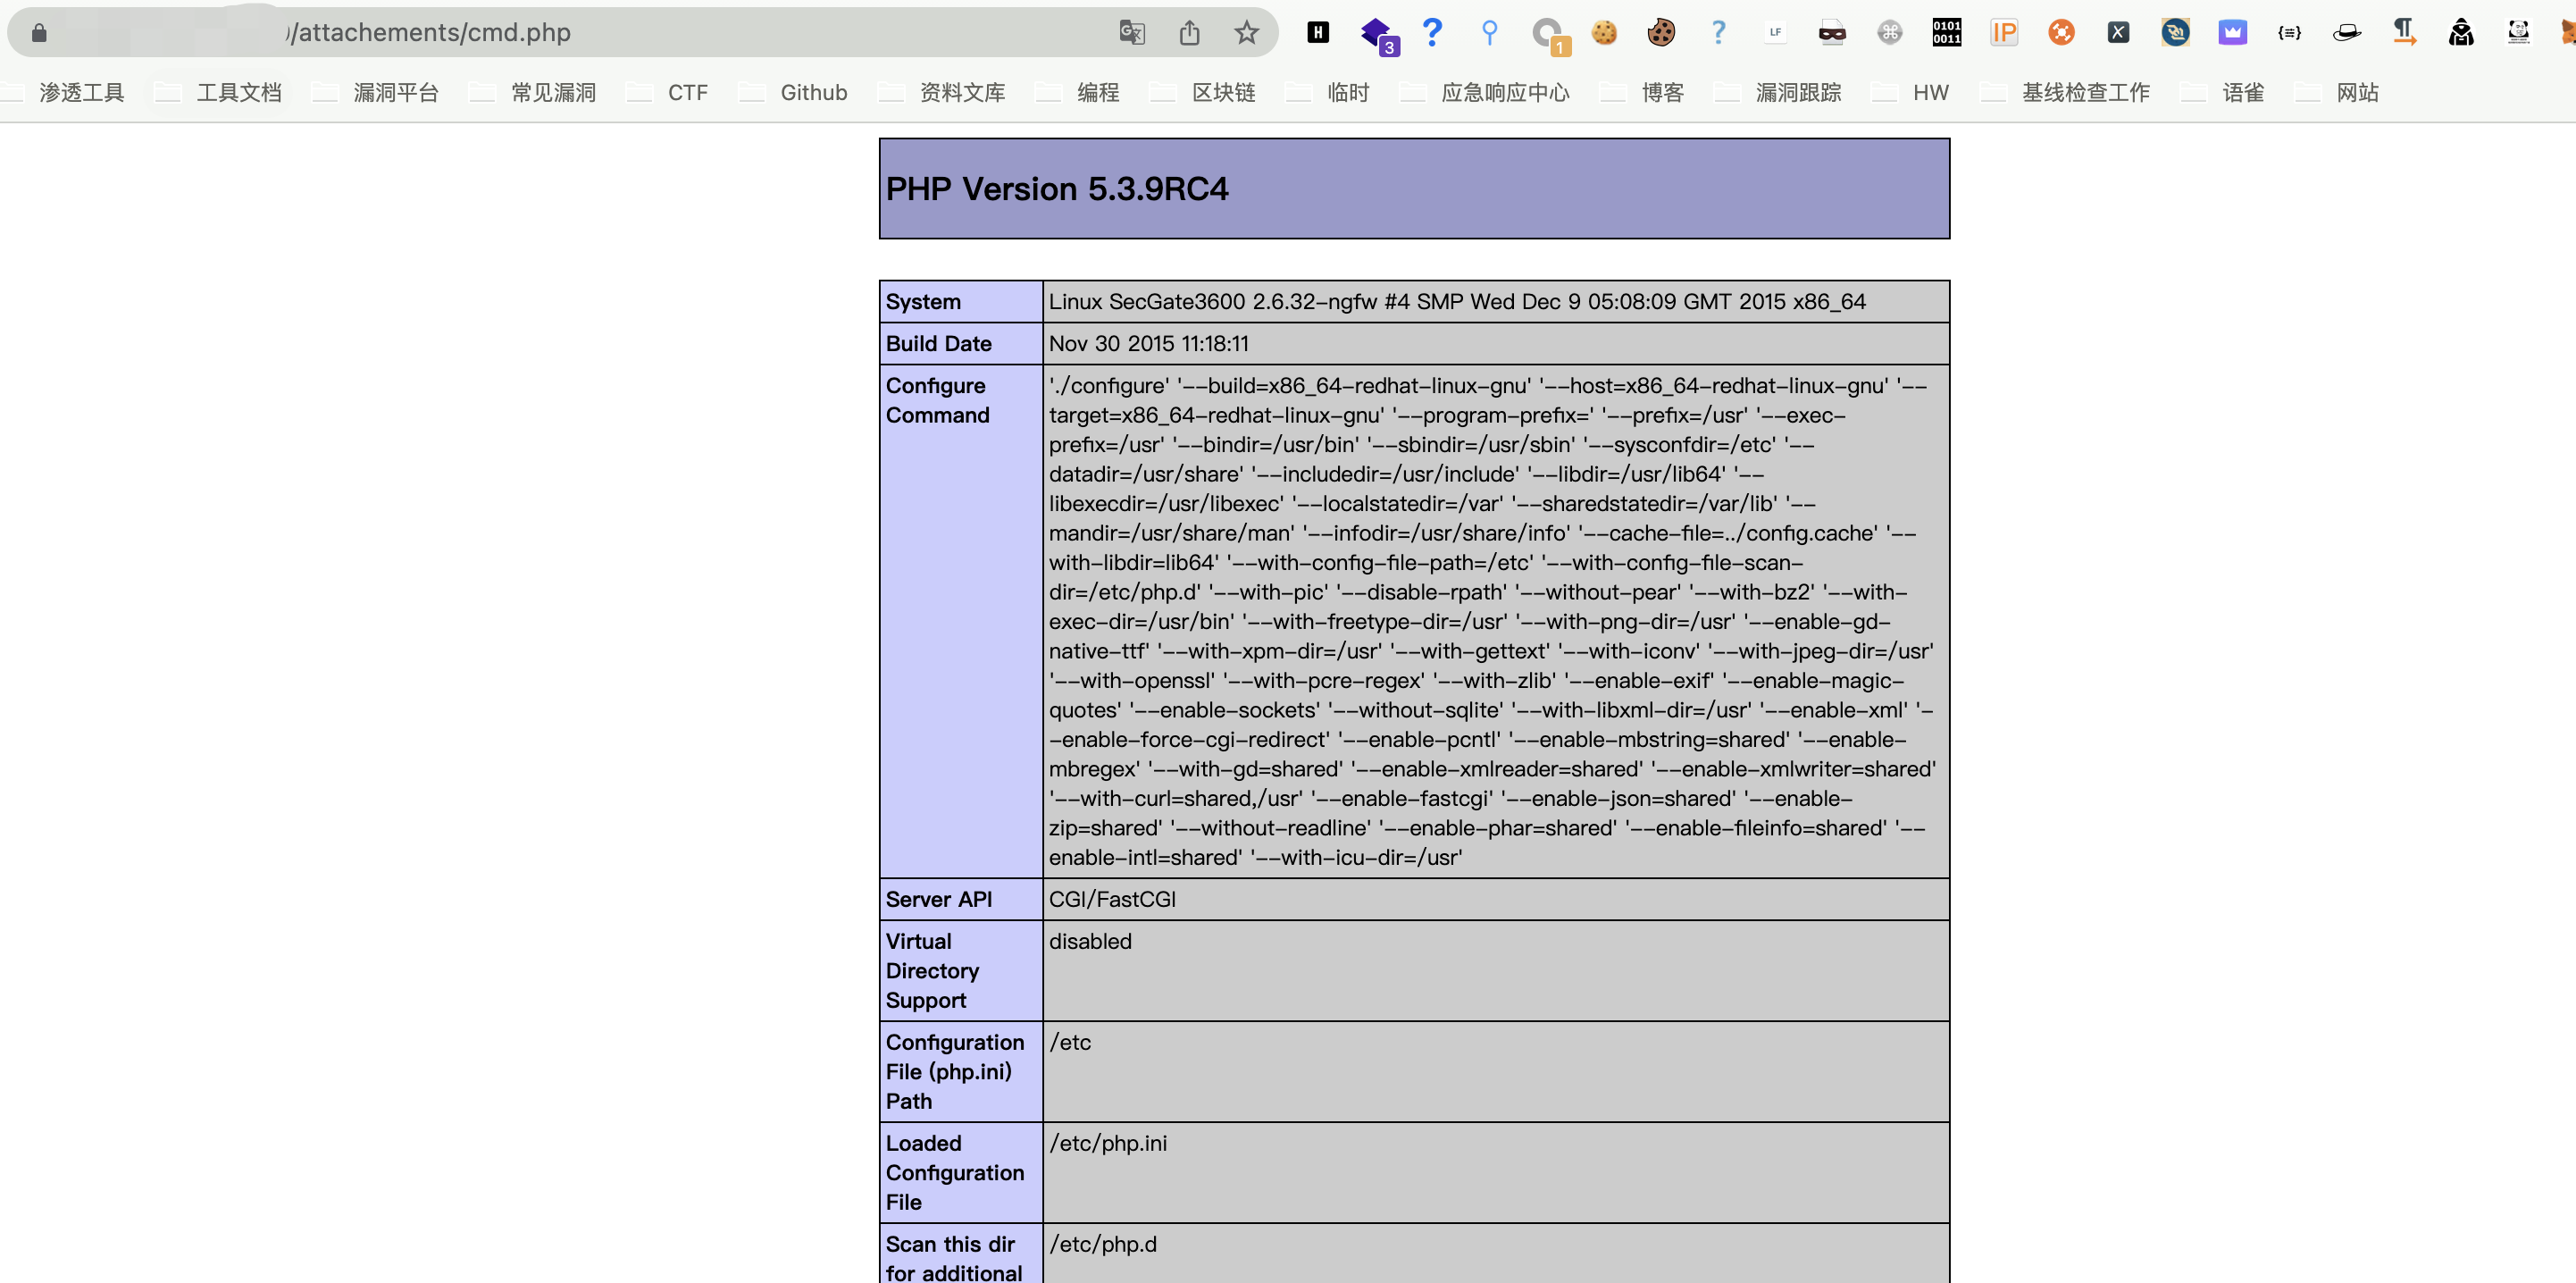Open the Github bookmarks folder
The image size is (2576, 1283).
coord(812,93)
